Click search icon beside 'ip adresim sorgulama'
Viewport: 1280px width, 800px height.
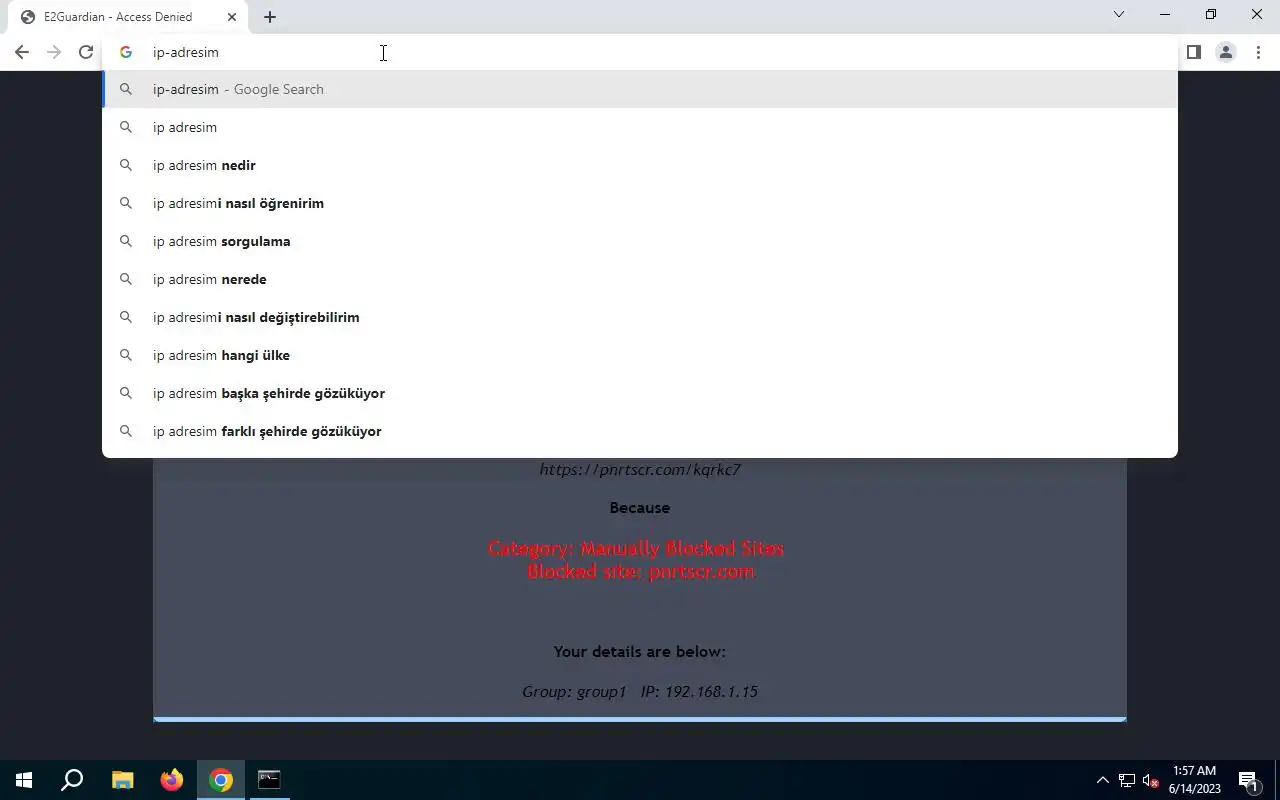pos(126,241)
